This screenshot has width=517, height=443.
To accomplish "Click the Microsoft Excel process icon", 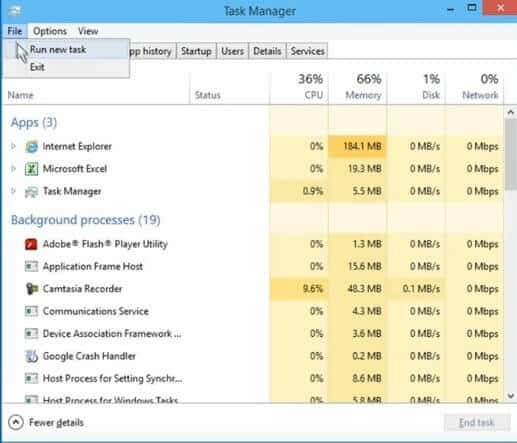I will click(x=31, y=169).
